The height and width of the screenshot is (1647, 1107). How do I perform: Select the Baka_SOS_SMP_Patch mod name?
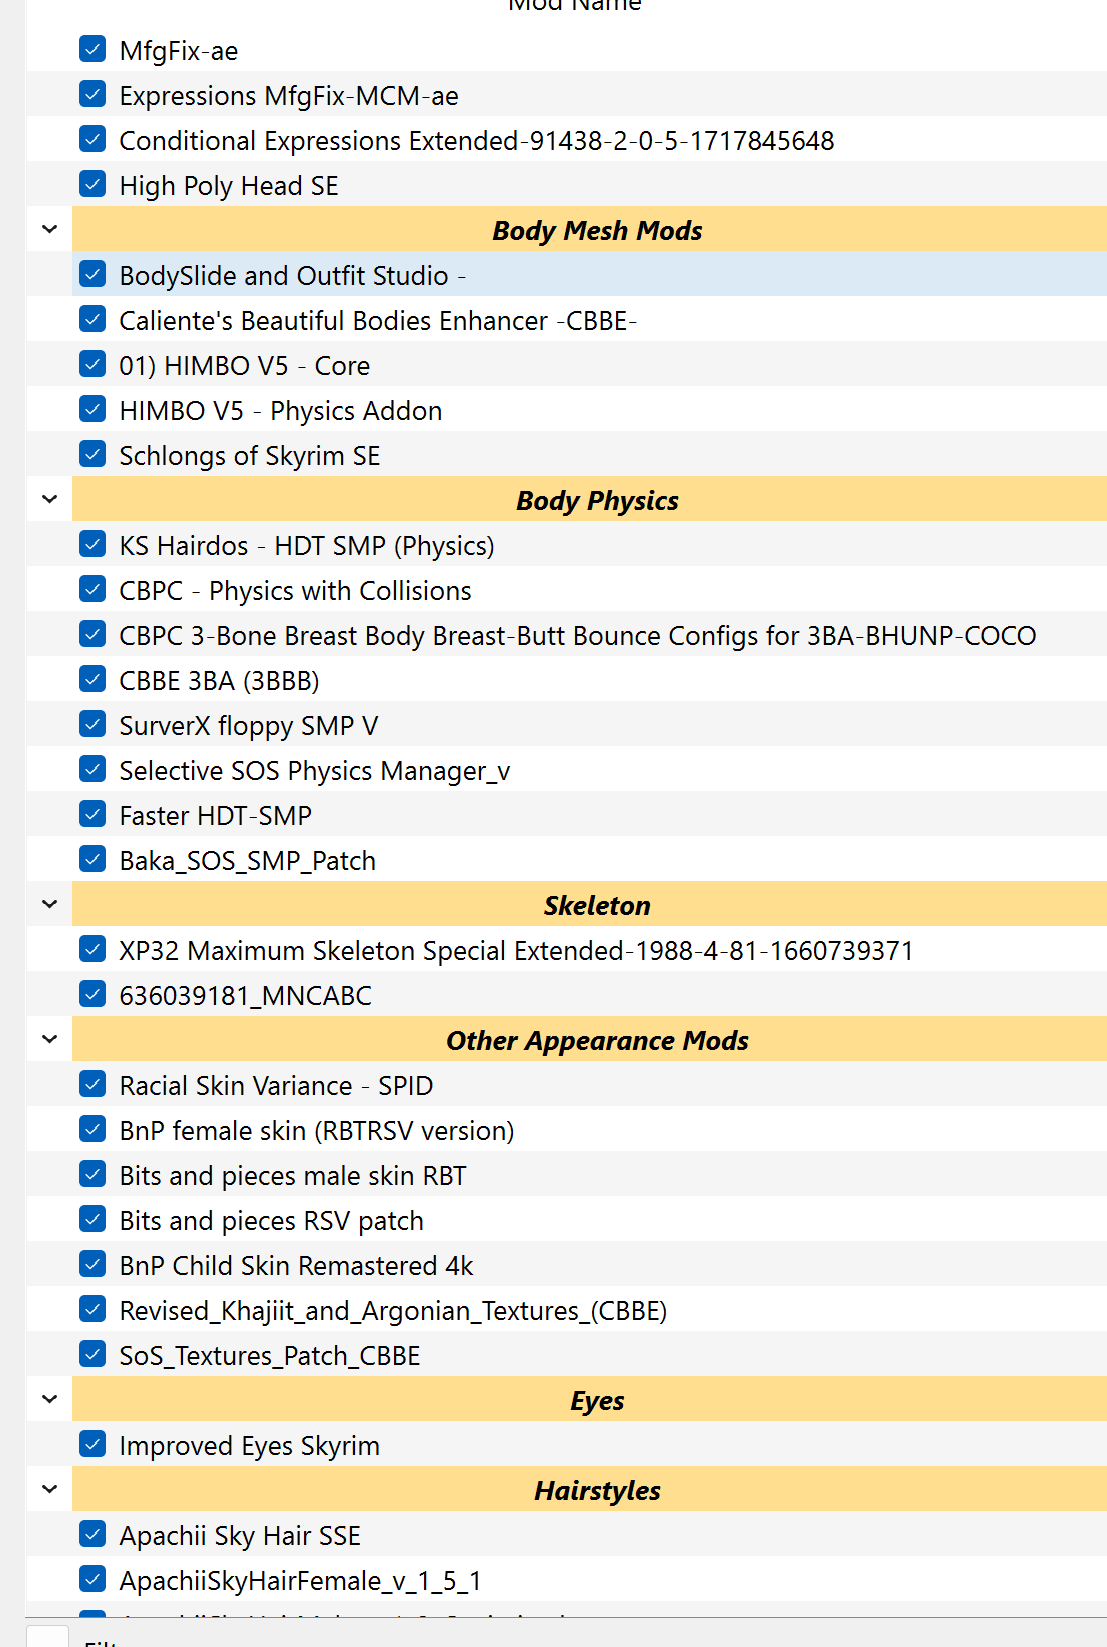coord(248,861)
